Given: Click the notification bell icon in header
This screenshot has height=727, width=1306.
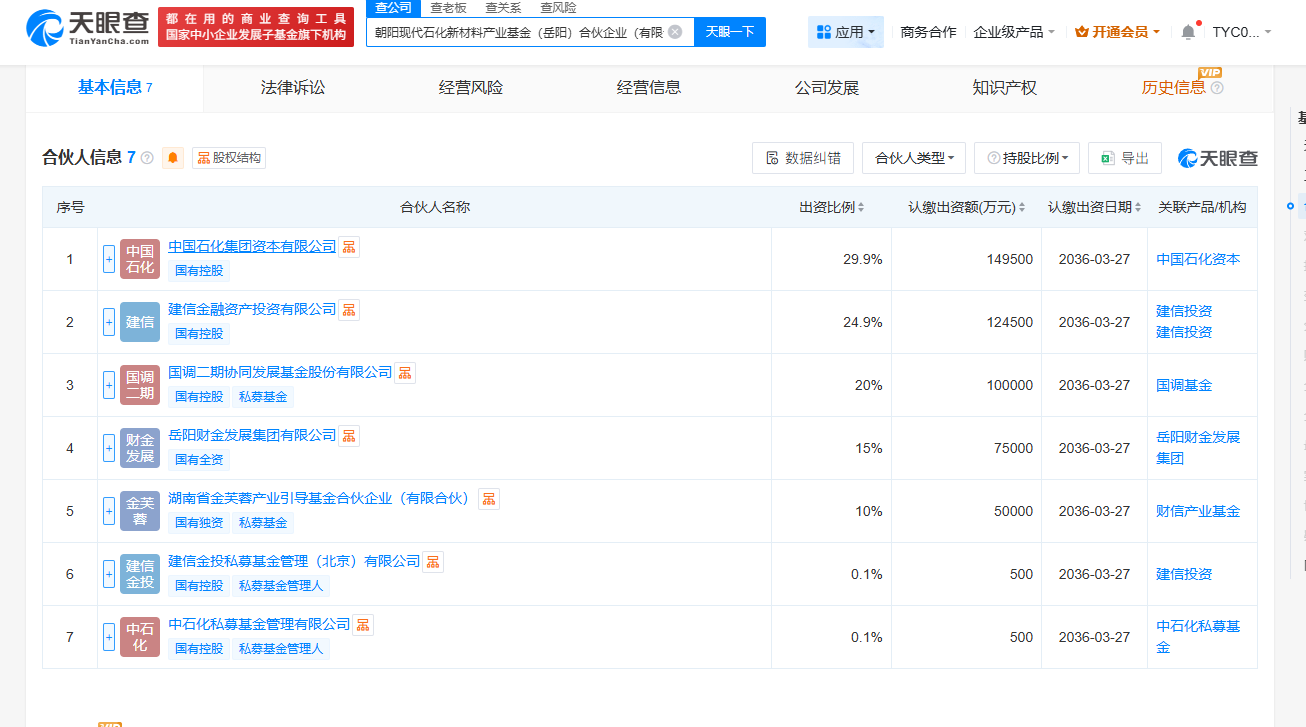Looking at the screenshot, I should [1188, 32].
